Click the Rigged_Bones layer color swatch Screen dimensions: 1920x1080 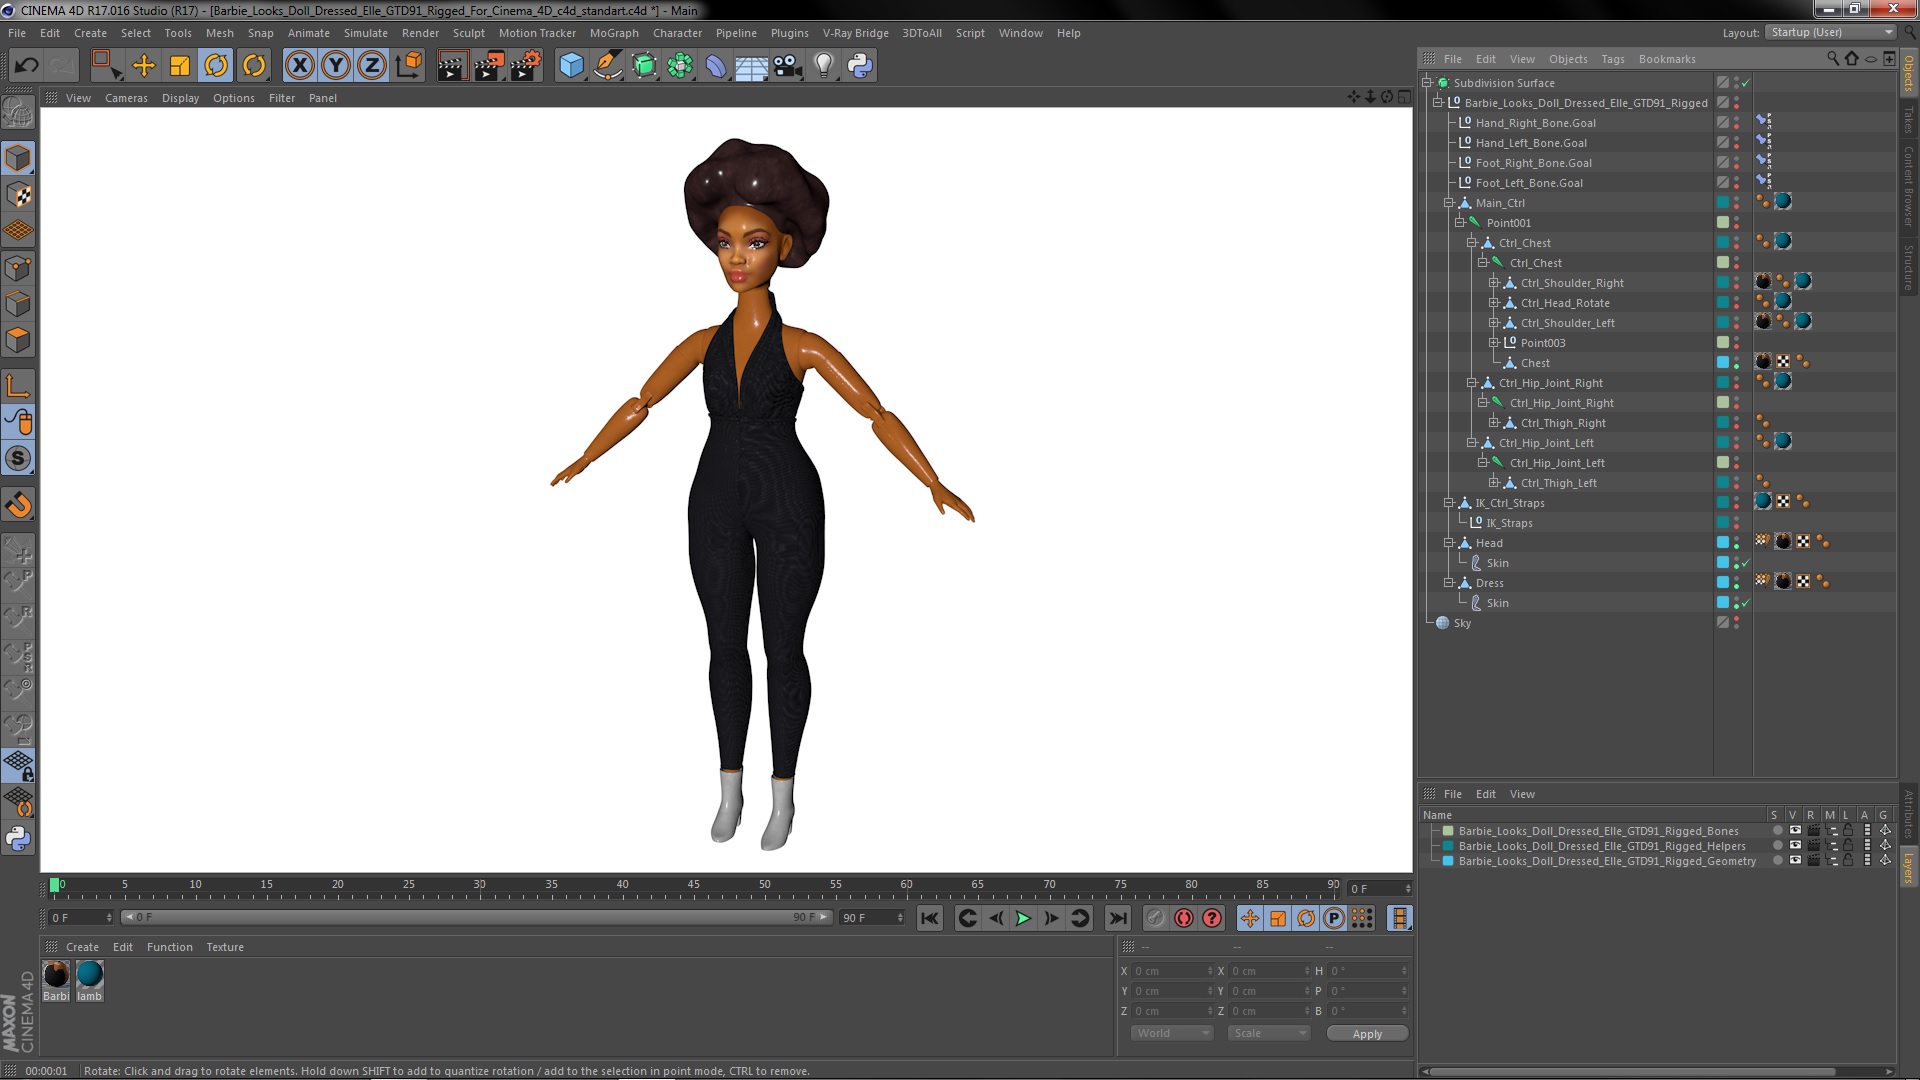pos(1448,831)
